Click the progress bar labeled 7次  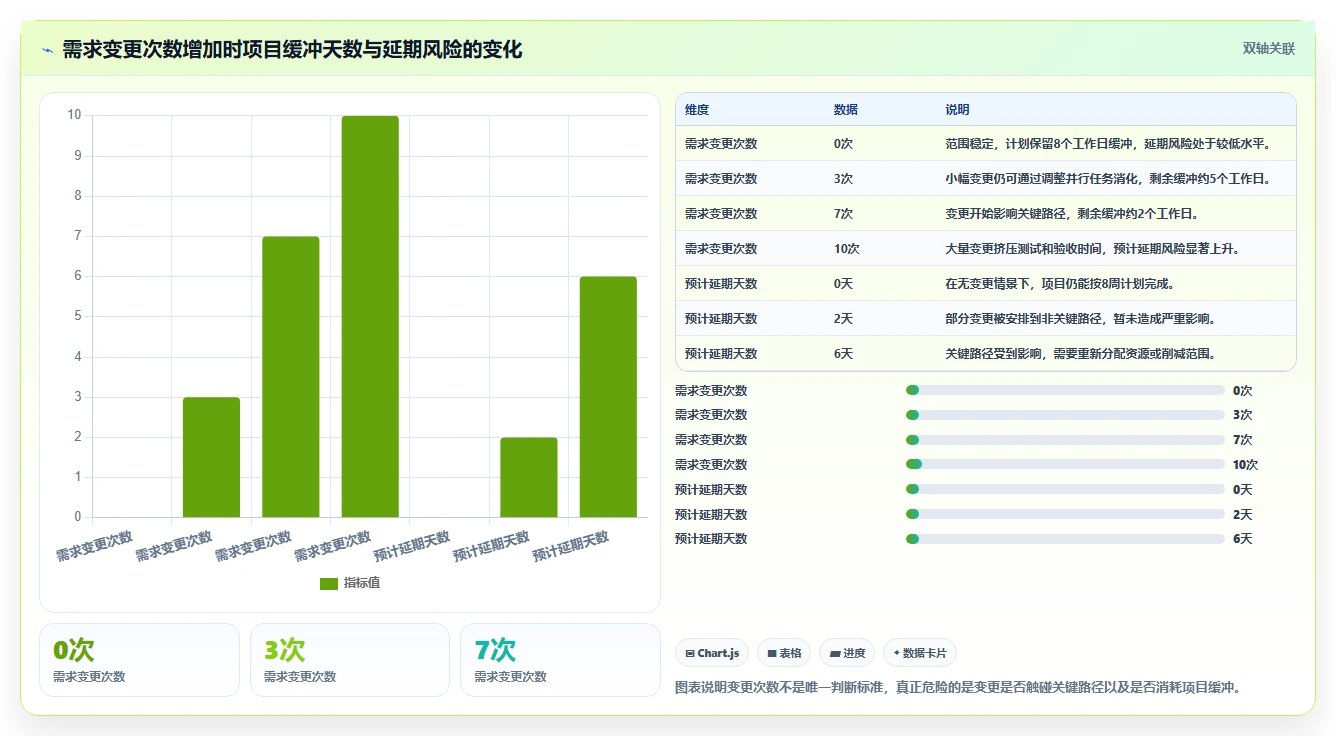pyautogui.click(x=1065, y=440)
